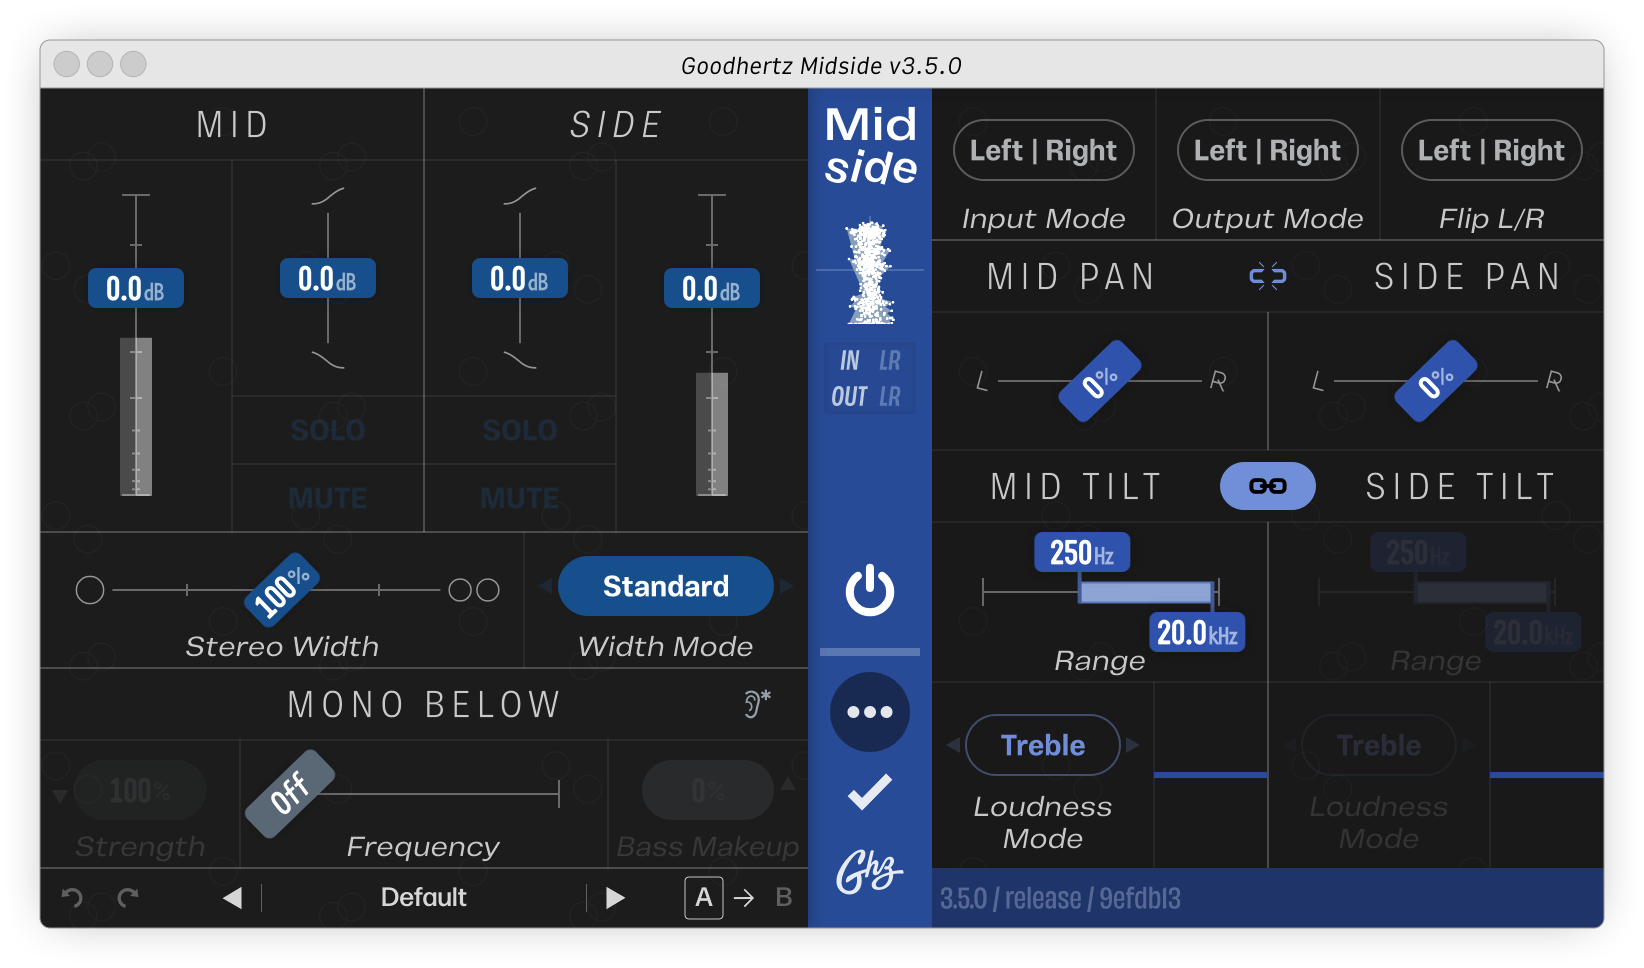The height and width of the screenshot is (968, 1644).
Task: Toggle the Mid Pan / Side Pan link icon
Action: click(x=1268, y=276)
